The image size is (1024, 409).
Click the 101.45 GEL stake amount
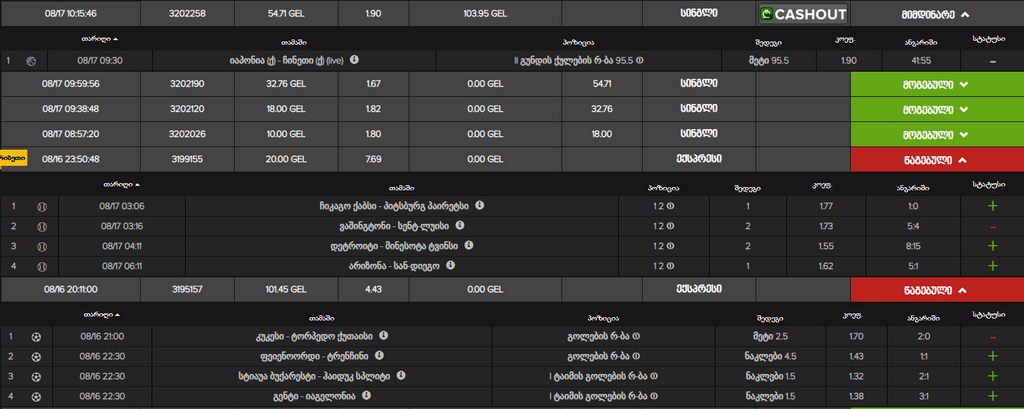coord(286,289)
